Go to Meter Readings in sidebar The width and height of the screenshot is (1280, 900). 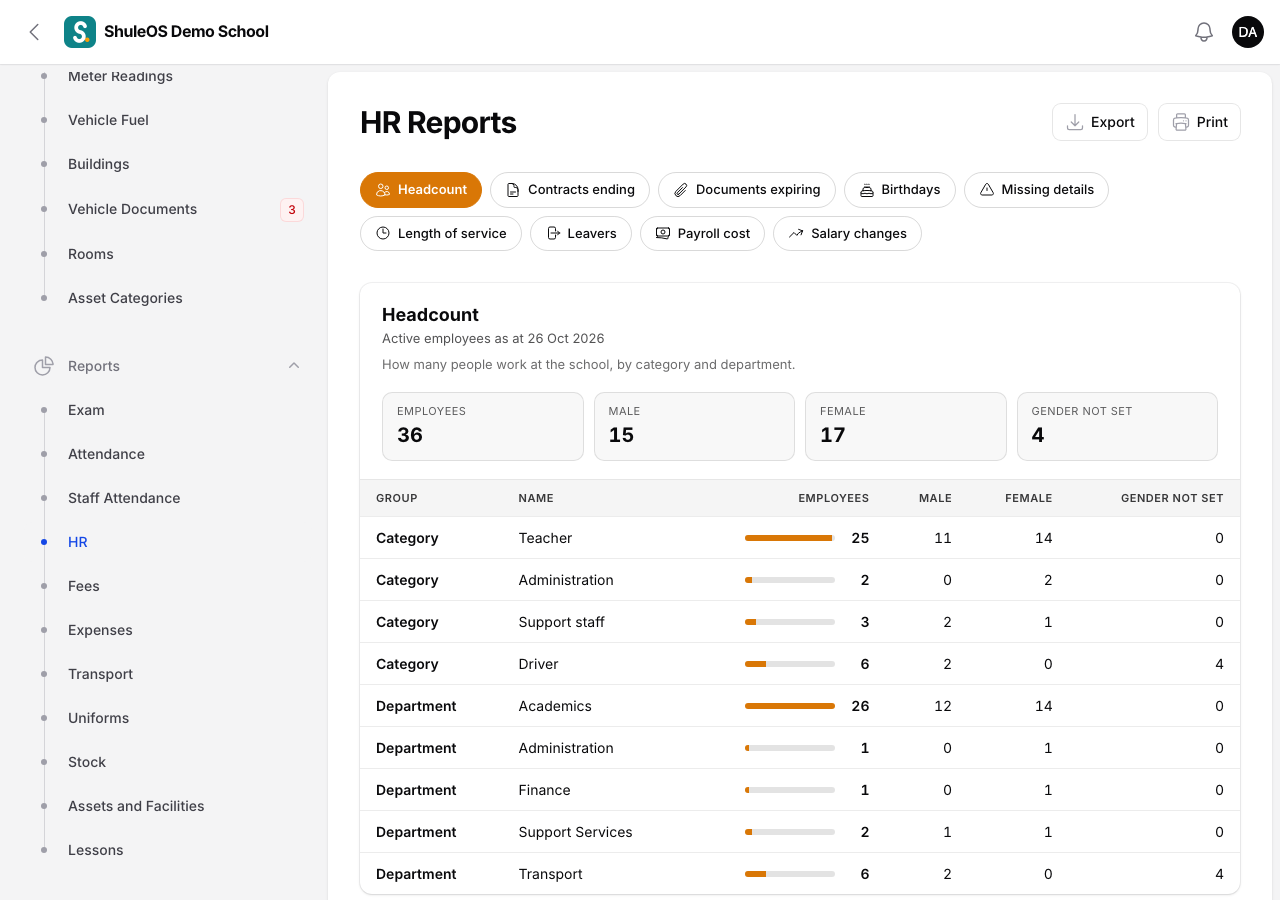(120, 76)
